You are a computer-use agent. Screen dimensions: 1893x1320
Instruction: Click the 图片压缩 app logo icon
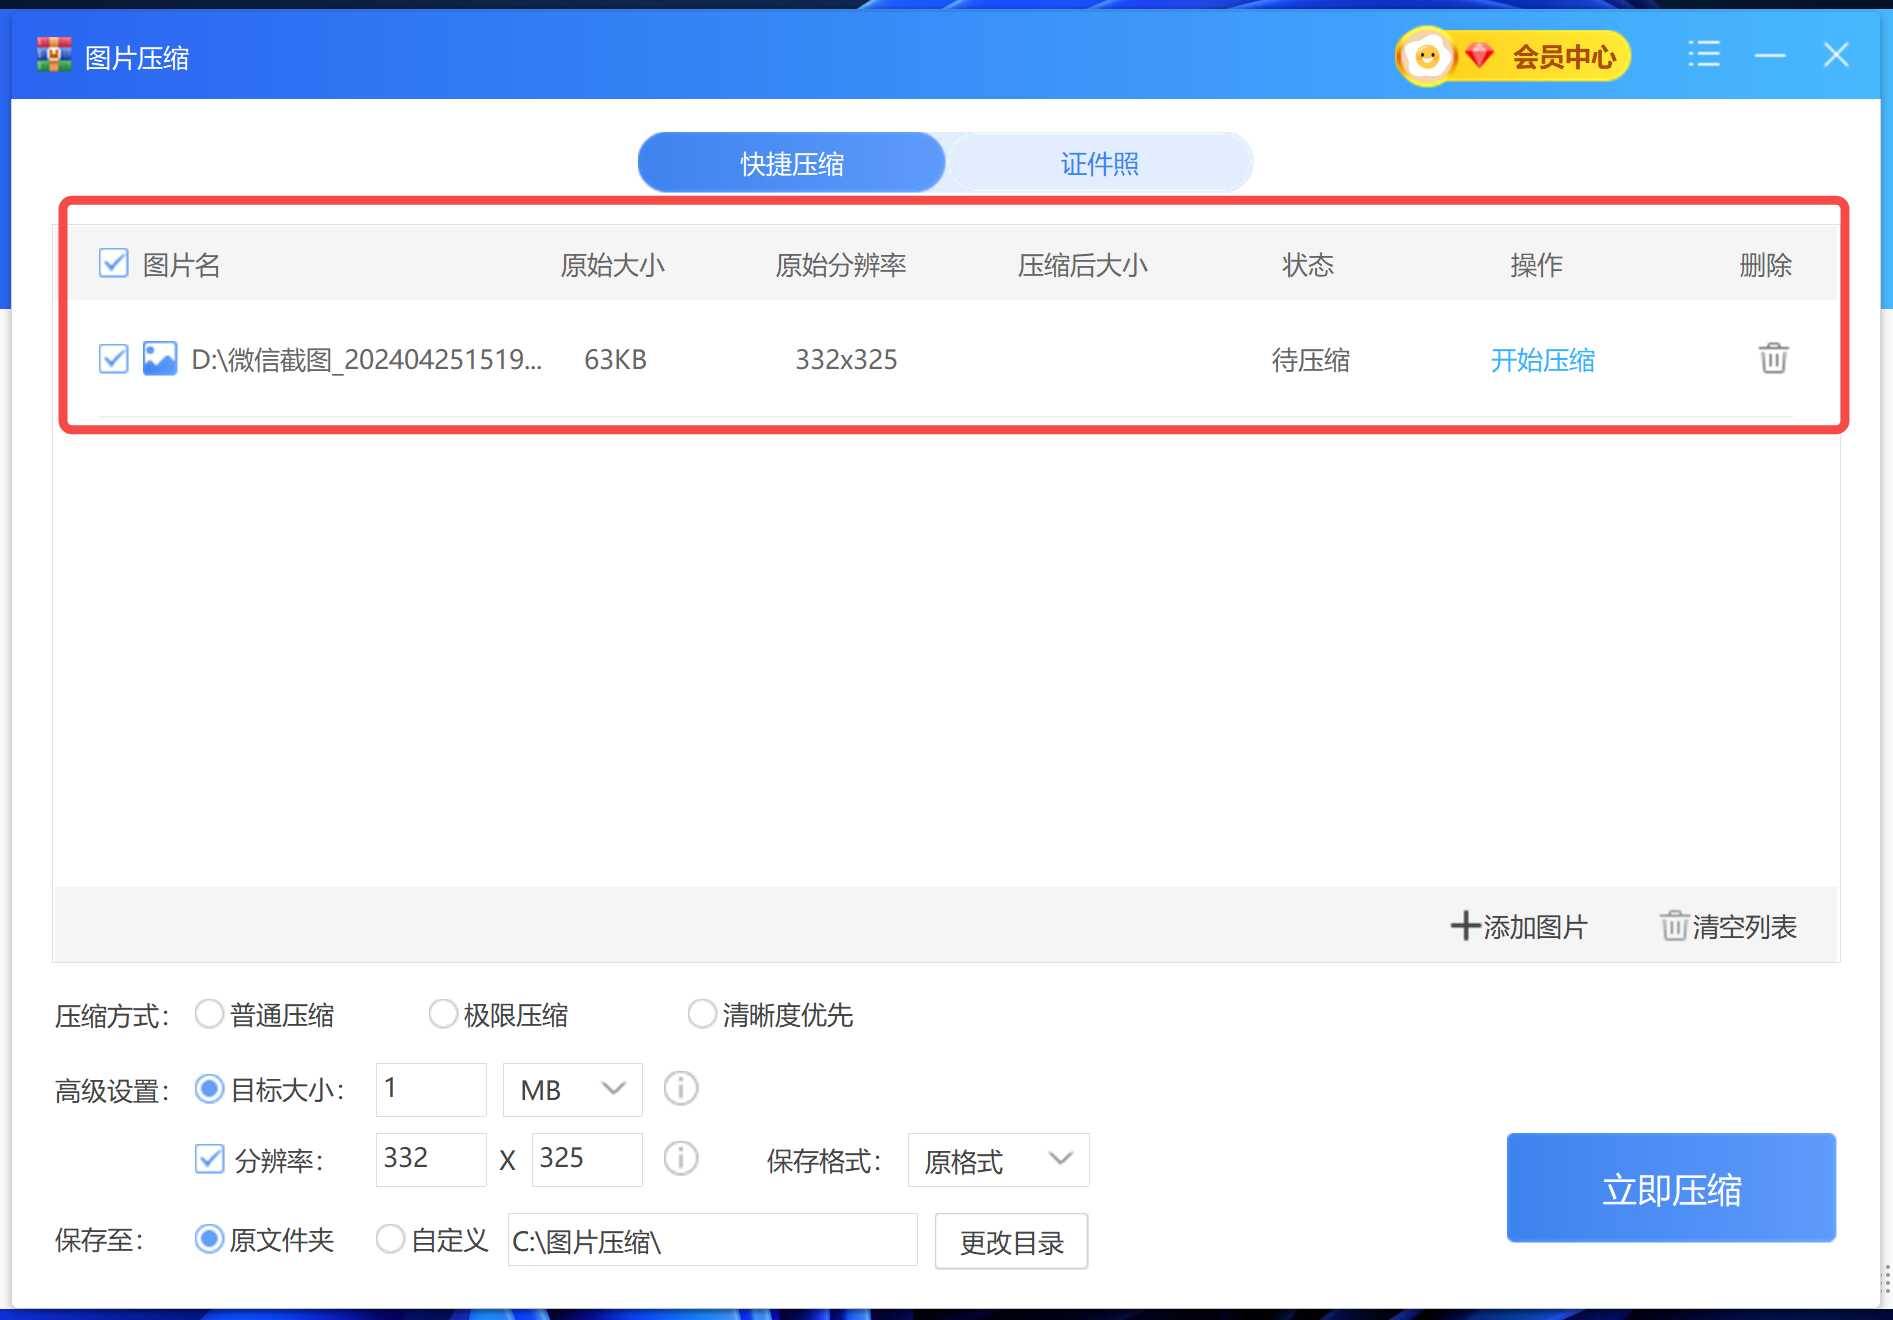pyautogui.click(x=54, y=55)
